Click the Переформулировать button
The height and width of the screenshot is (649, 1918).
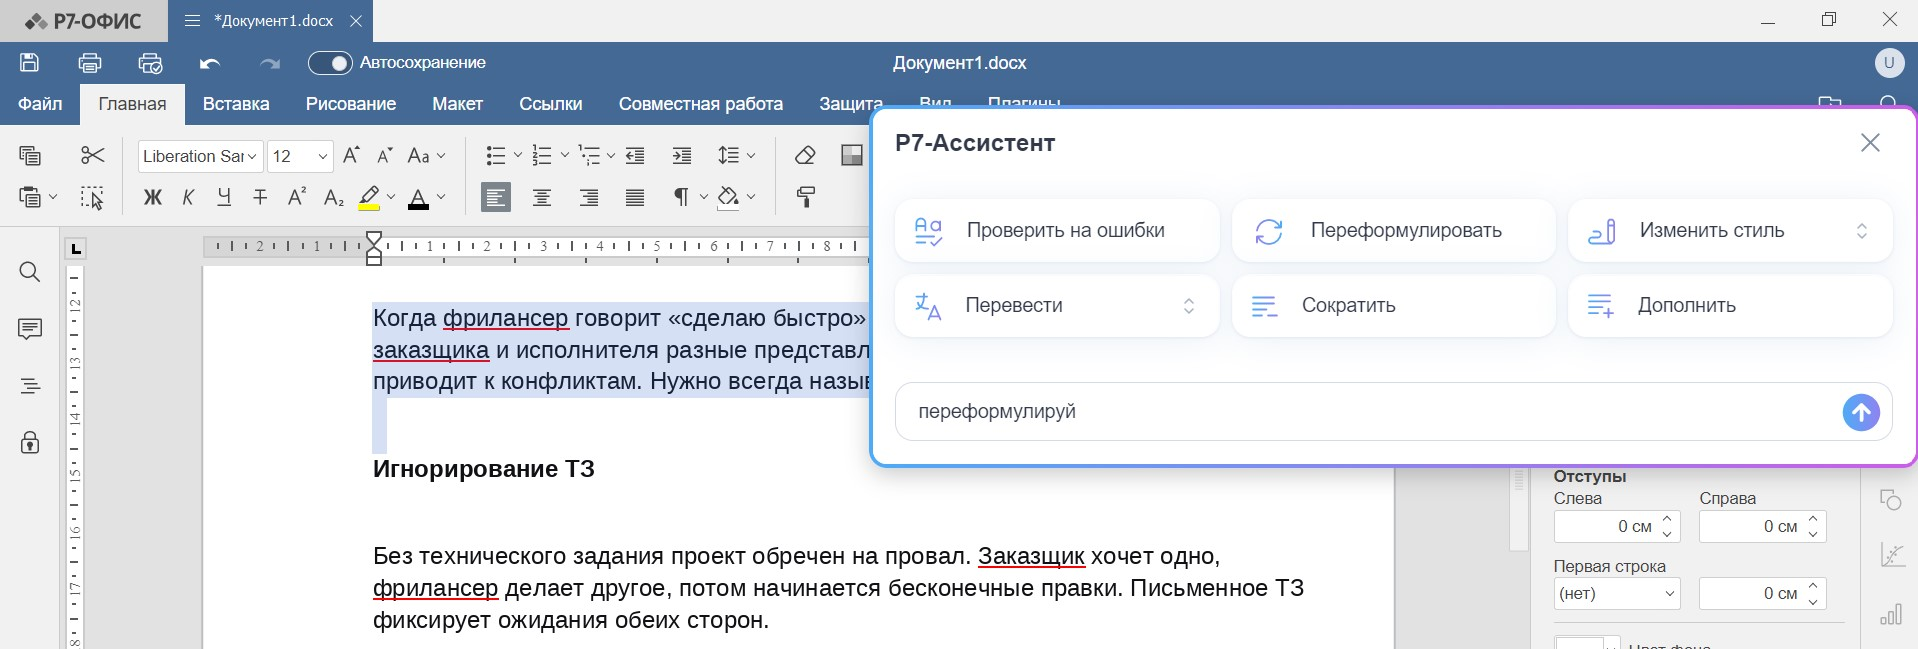(x=1393, y=230)
